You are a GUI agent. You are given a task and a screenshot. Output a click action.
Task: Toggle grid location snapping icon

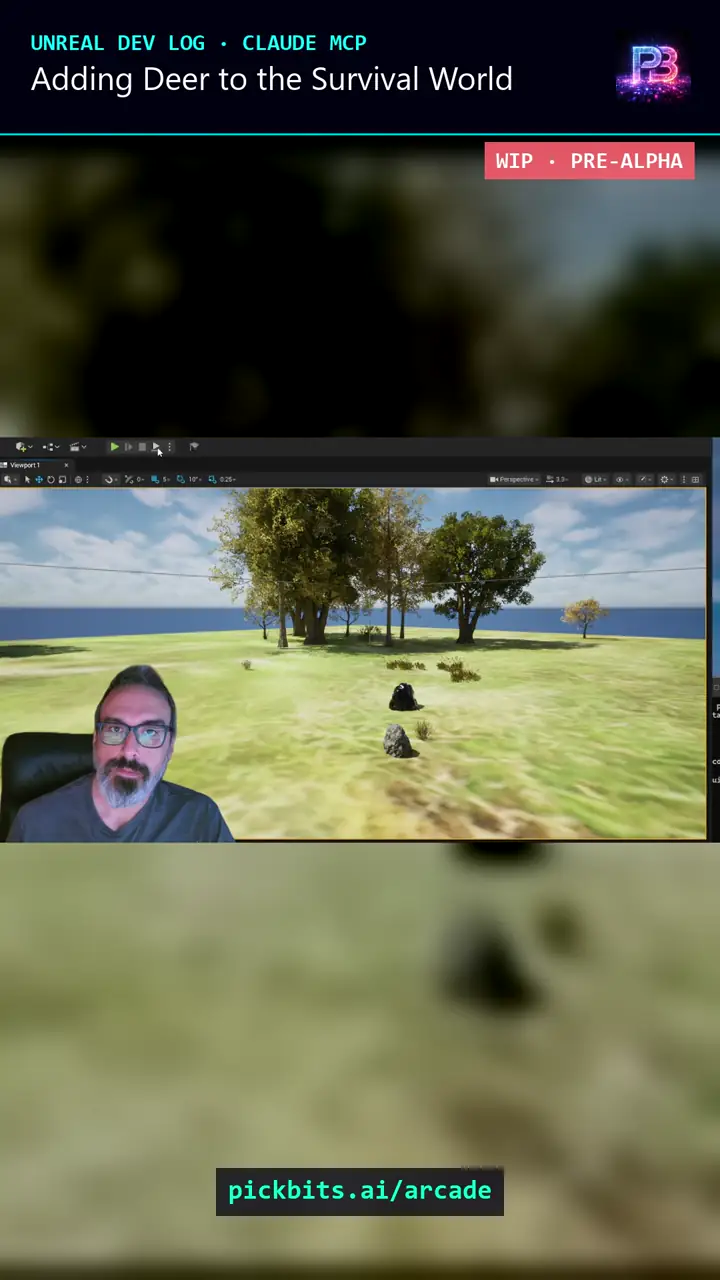(154, 479)
